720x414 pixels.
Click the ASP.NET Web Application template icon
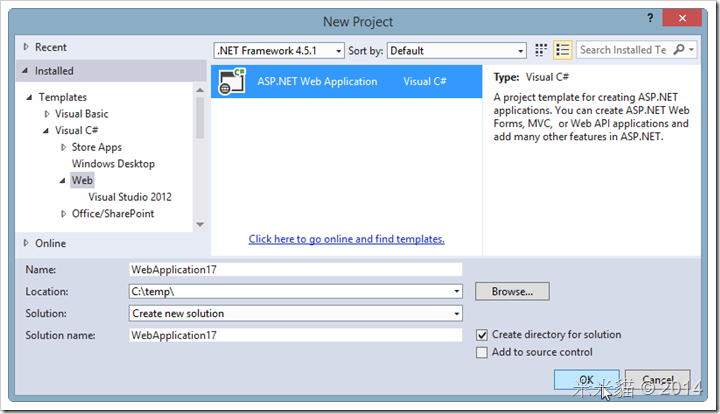pos(232,81)
